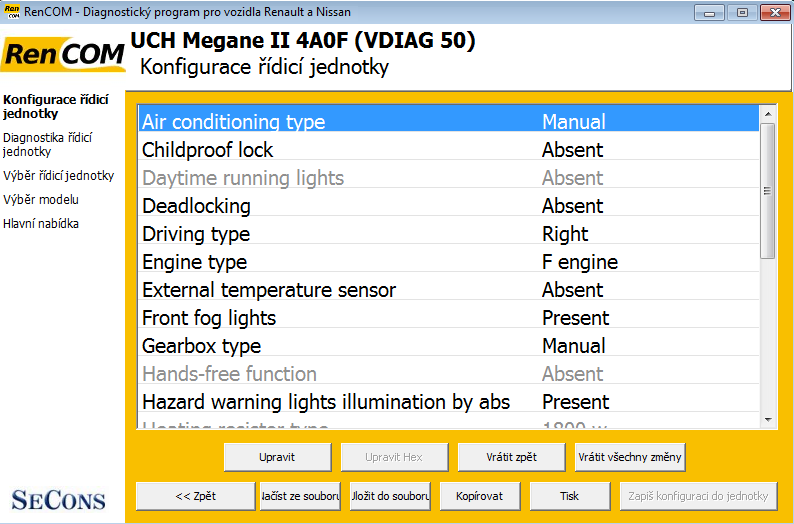
Task: Click the scrollbar down arrow in list
Action: point(768,421)
